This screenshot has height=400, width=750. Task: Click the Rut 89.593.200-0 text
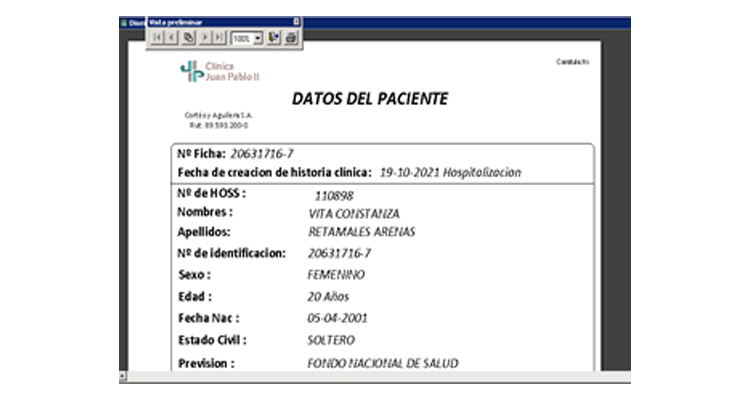click(219, 125)
